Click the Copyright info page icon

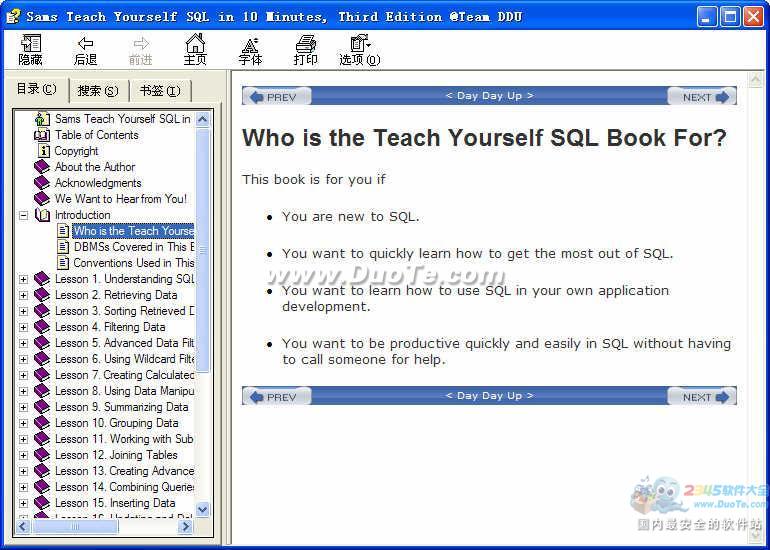pos(43,151)
